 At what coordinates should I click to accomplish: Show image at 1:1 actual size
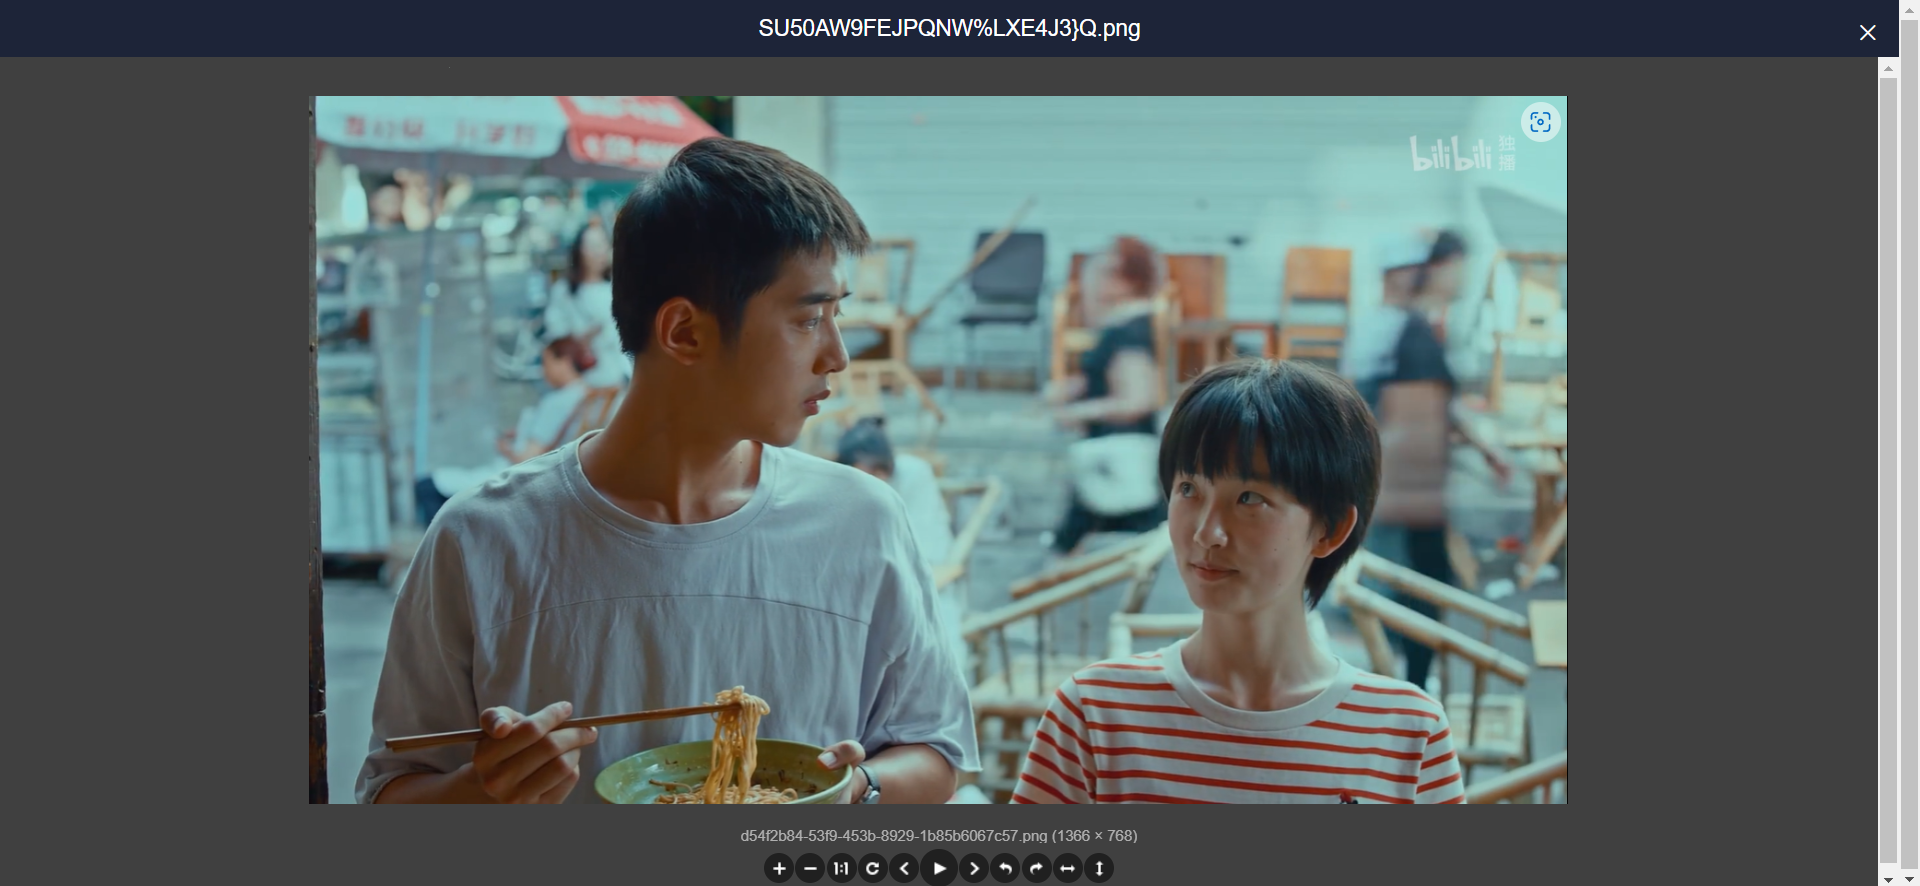coord(841,868)
